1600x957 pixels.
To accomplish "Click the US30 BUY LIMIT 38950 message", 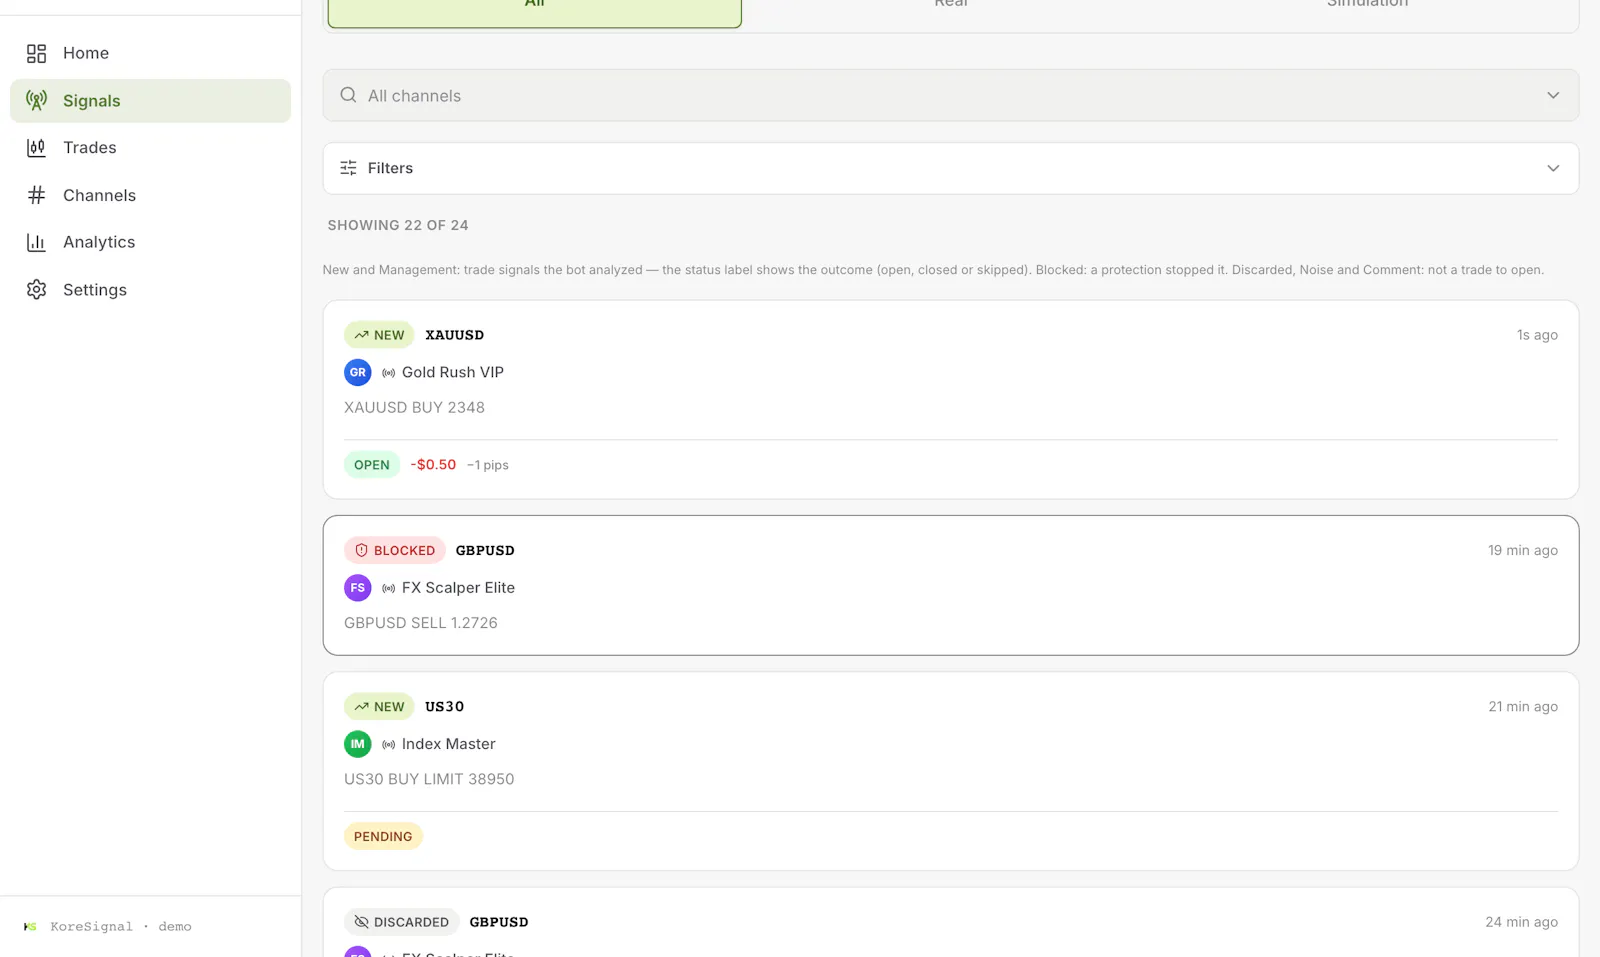I will click(429, 779).
